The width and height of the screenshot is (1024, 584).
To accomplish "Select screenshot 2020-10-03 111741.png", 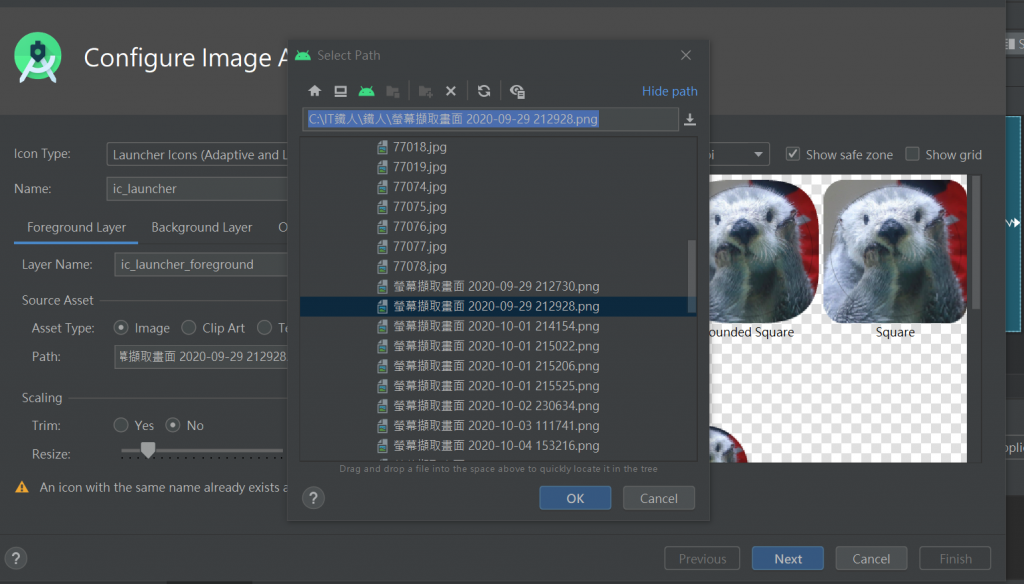I will click(x=496, y=426).
